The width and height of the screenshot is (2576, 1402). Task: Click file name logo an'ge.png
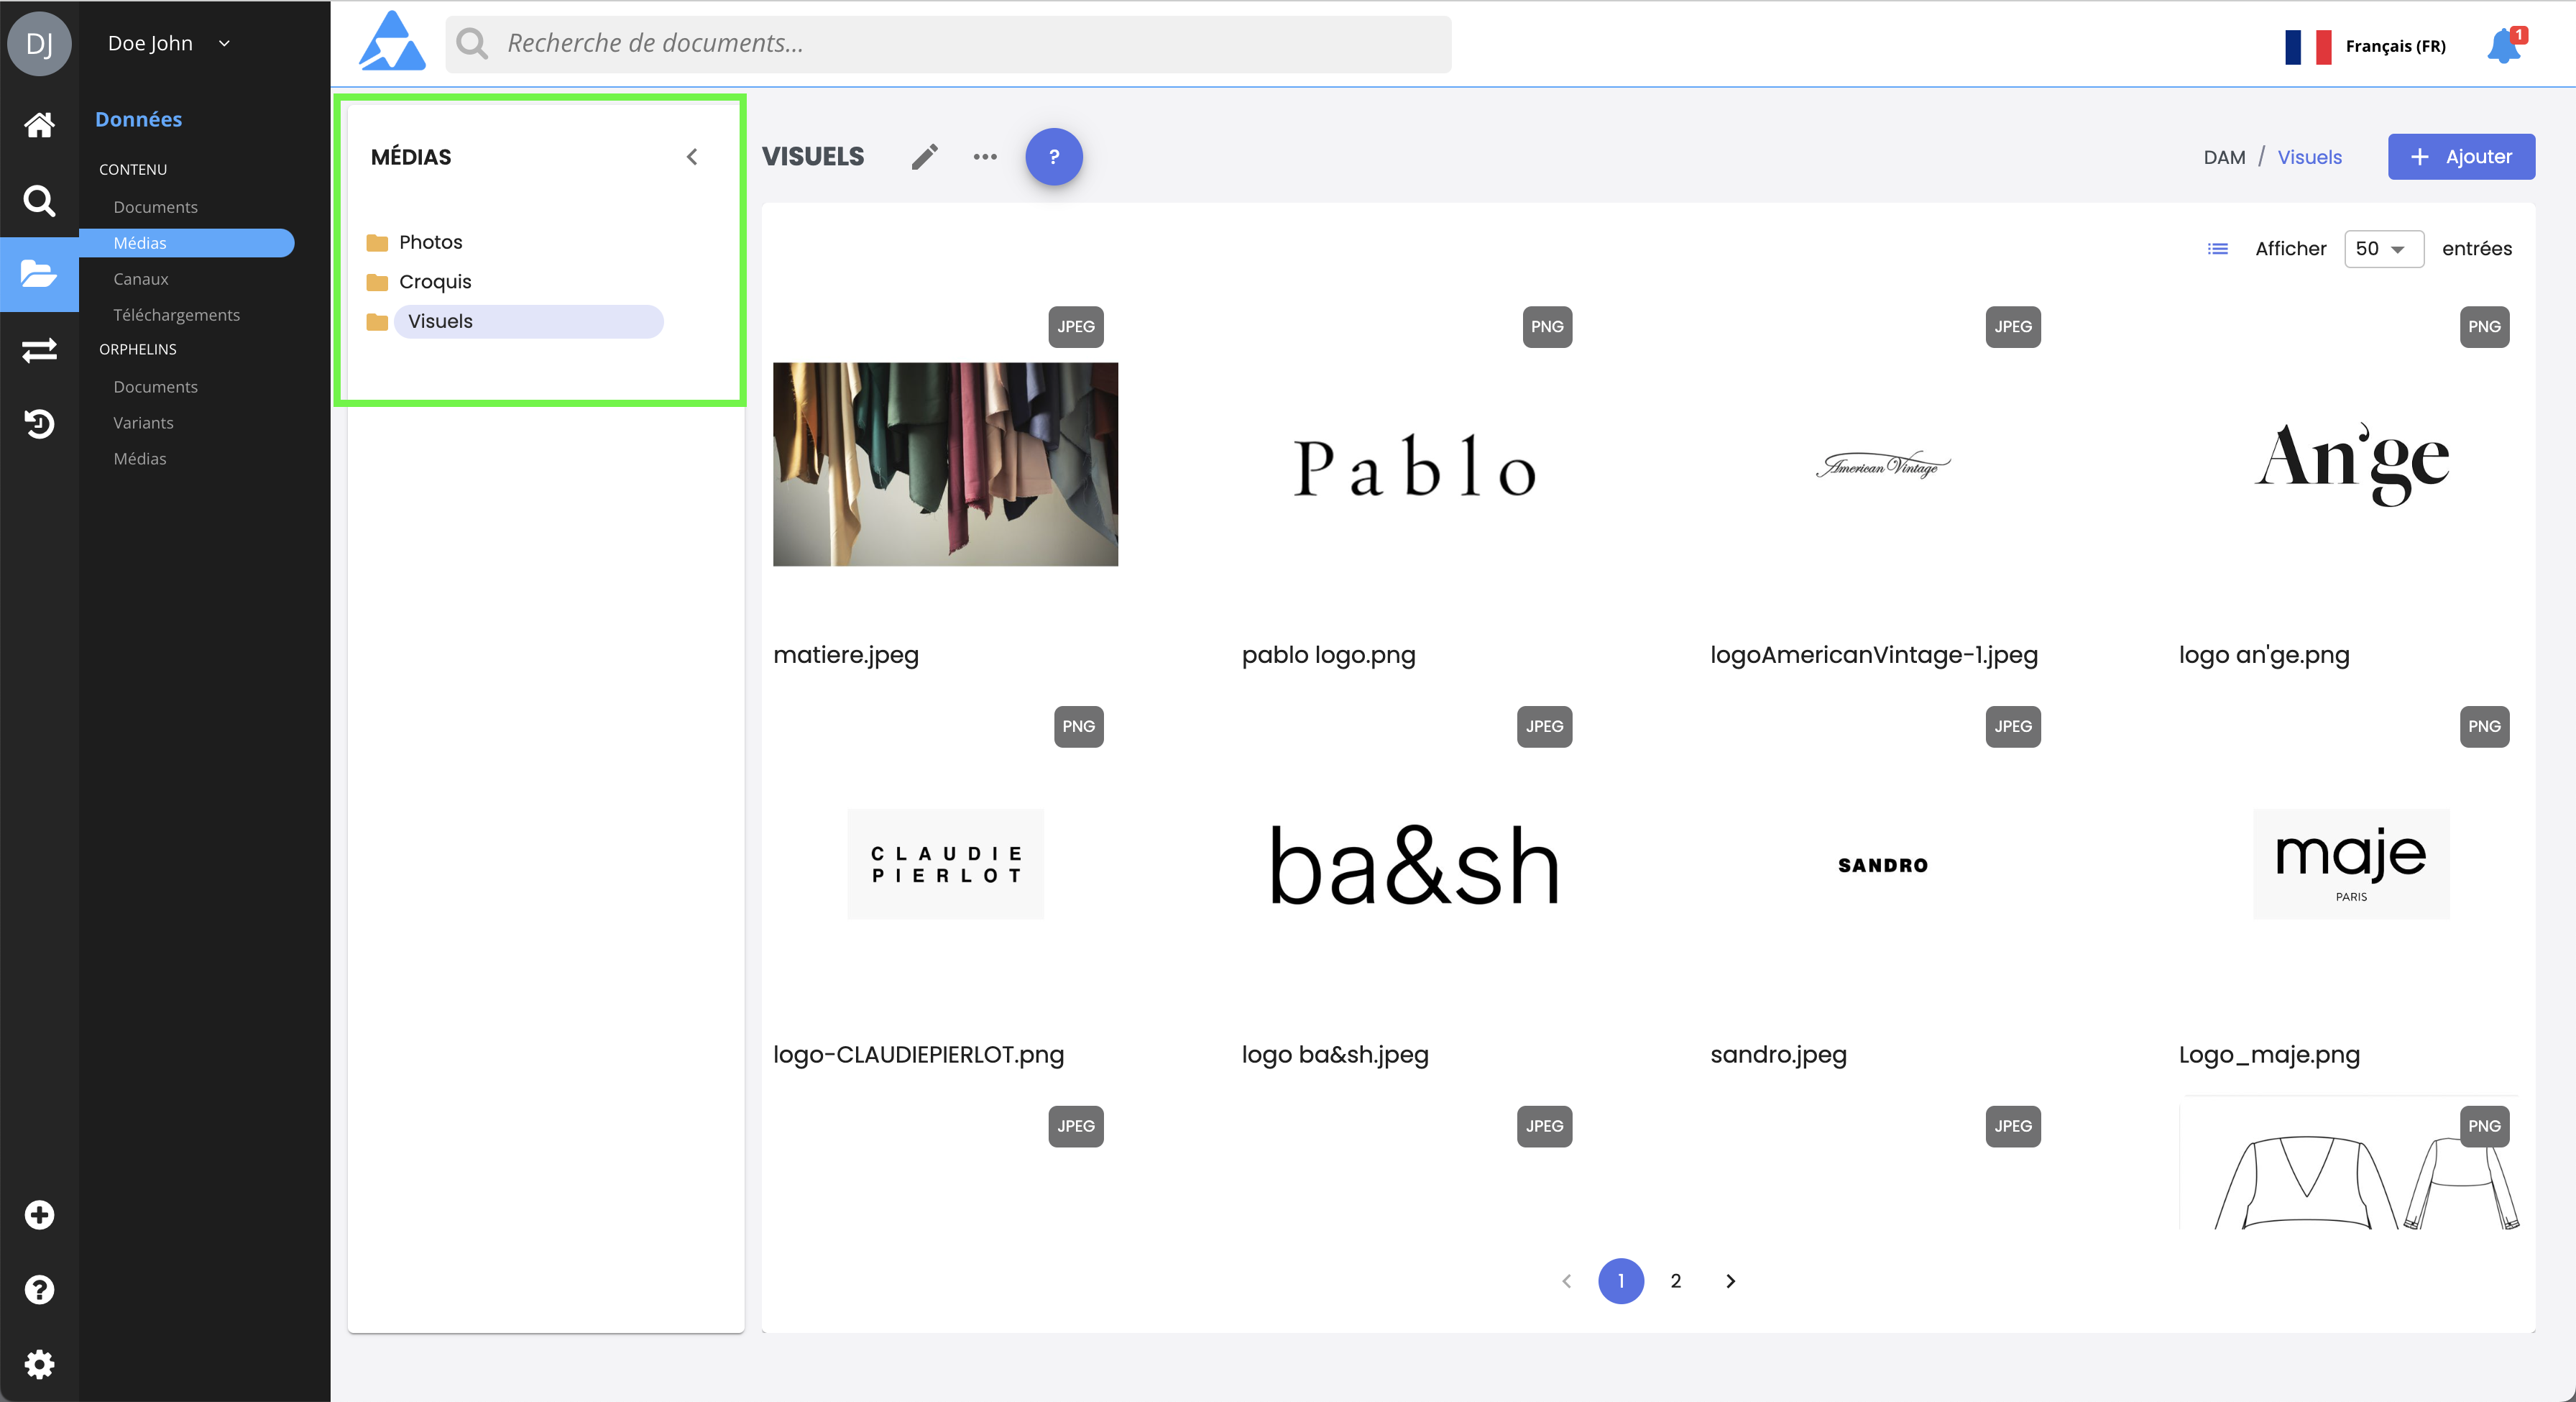tap(2264, 655)
